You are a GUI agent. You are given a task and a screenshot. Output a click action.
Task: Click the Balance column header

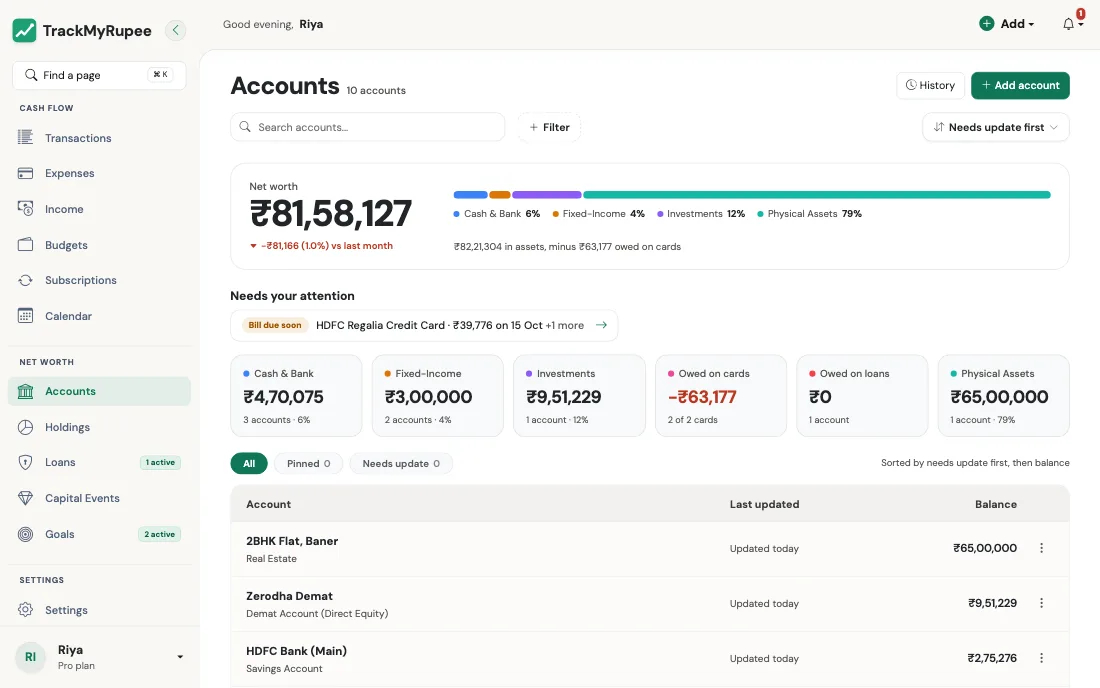(995, 504)
